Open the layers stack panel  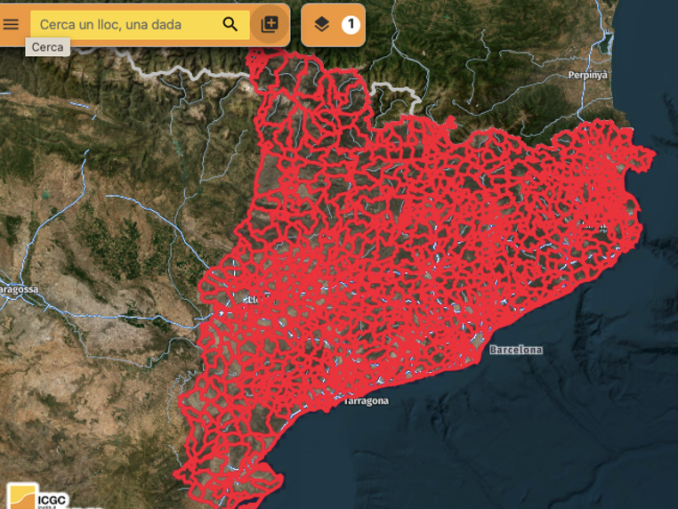(321, 24)
